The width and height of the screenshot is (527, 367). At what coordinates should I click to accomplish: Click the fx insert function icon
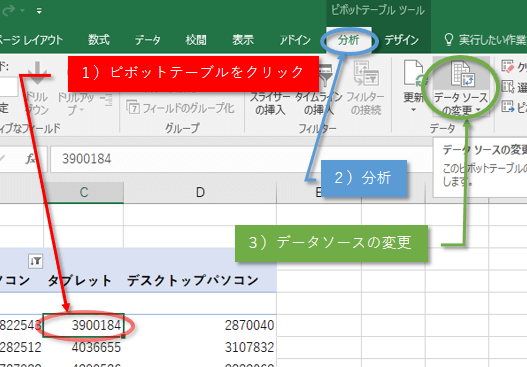(31, 159)
